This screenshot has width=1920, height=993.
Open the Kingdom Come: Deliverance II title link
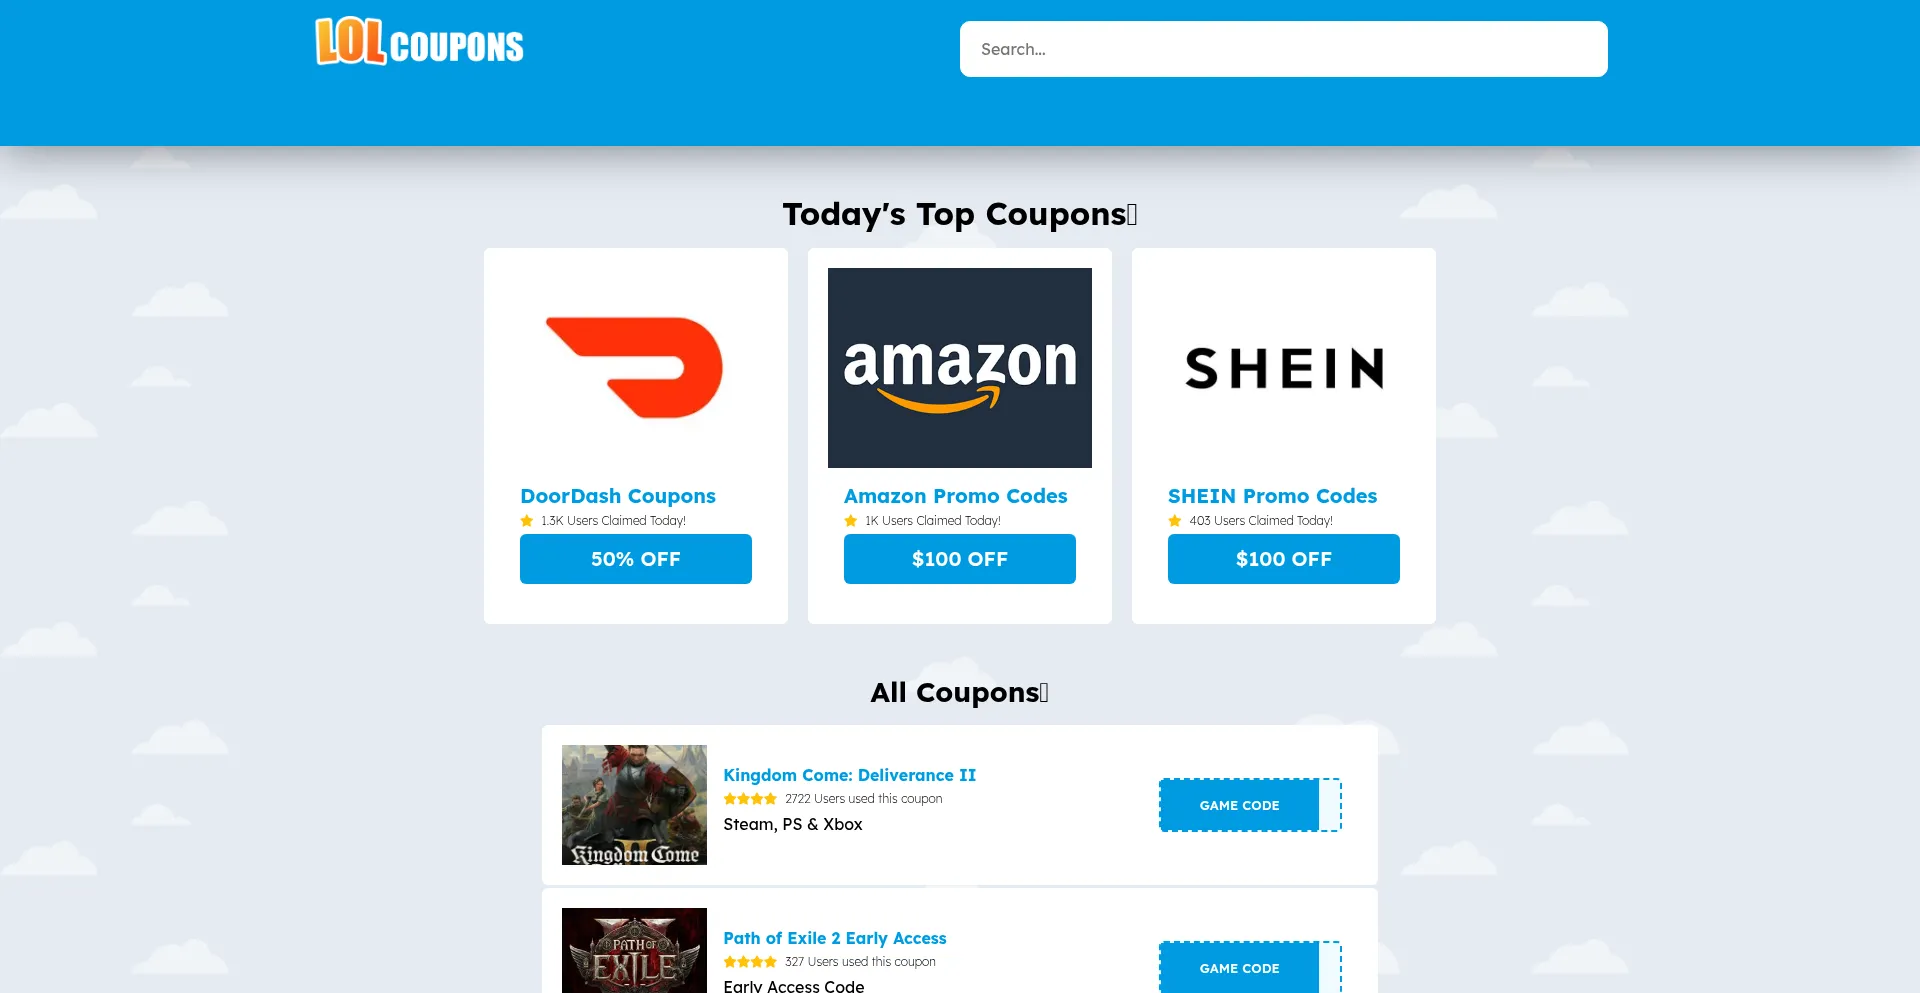point(849,775)
